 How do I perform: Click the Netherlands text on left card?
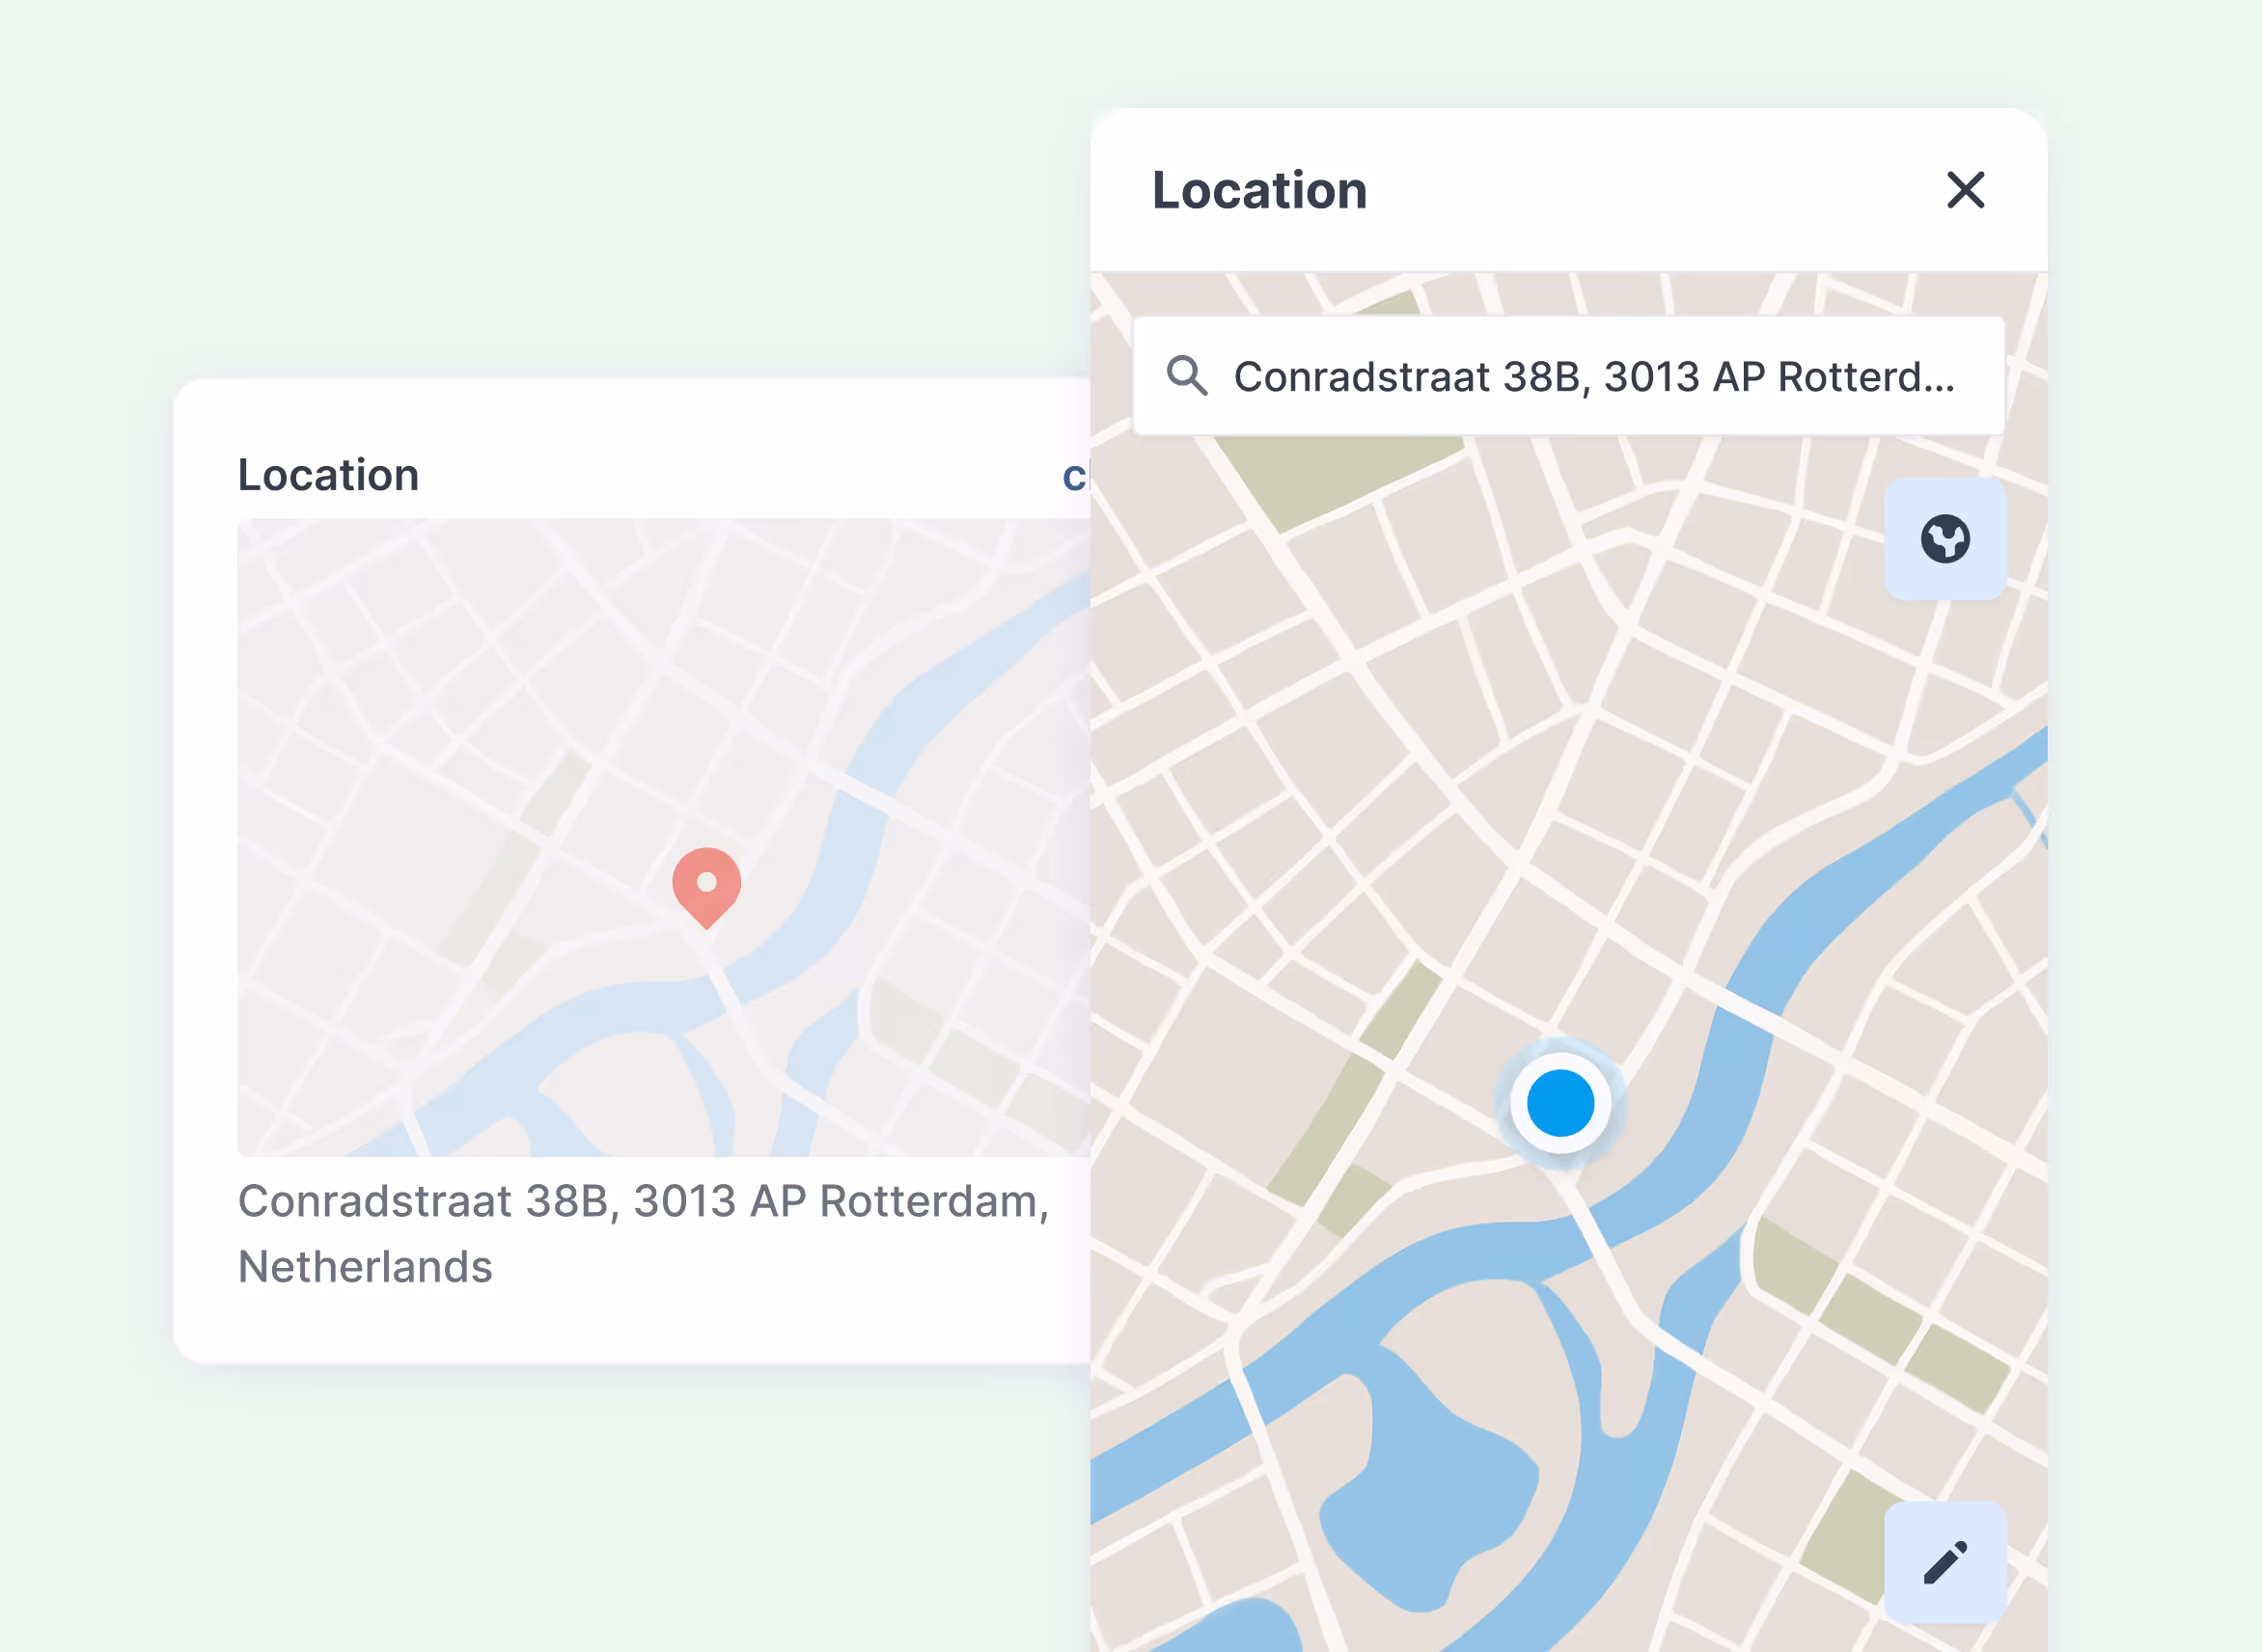pos(365,1267)
